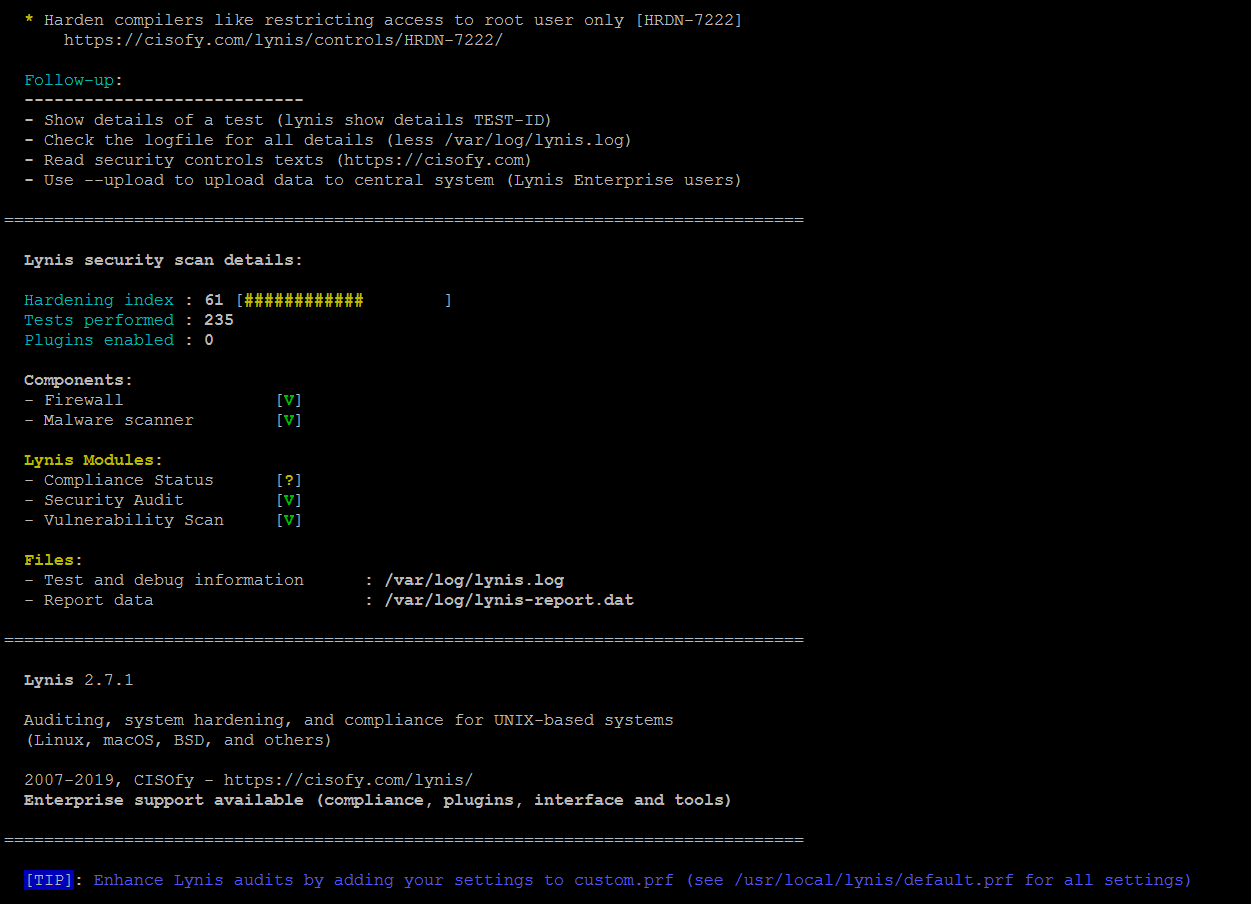The width and height of the screenshot is (1251, 904).
Task: Click the yellow hardening index progress bar
Action: pyautogui.click(x=303, y=300)
